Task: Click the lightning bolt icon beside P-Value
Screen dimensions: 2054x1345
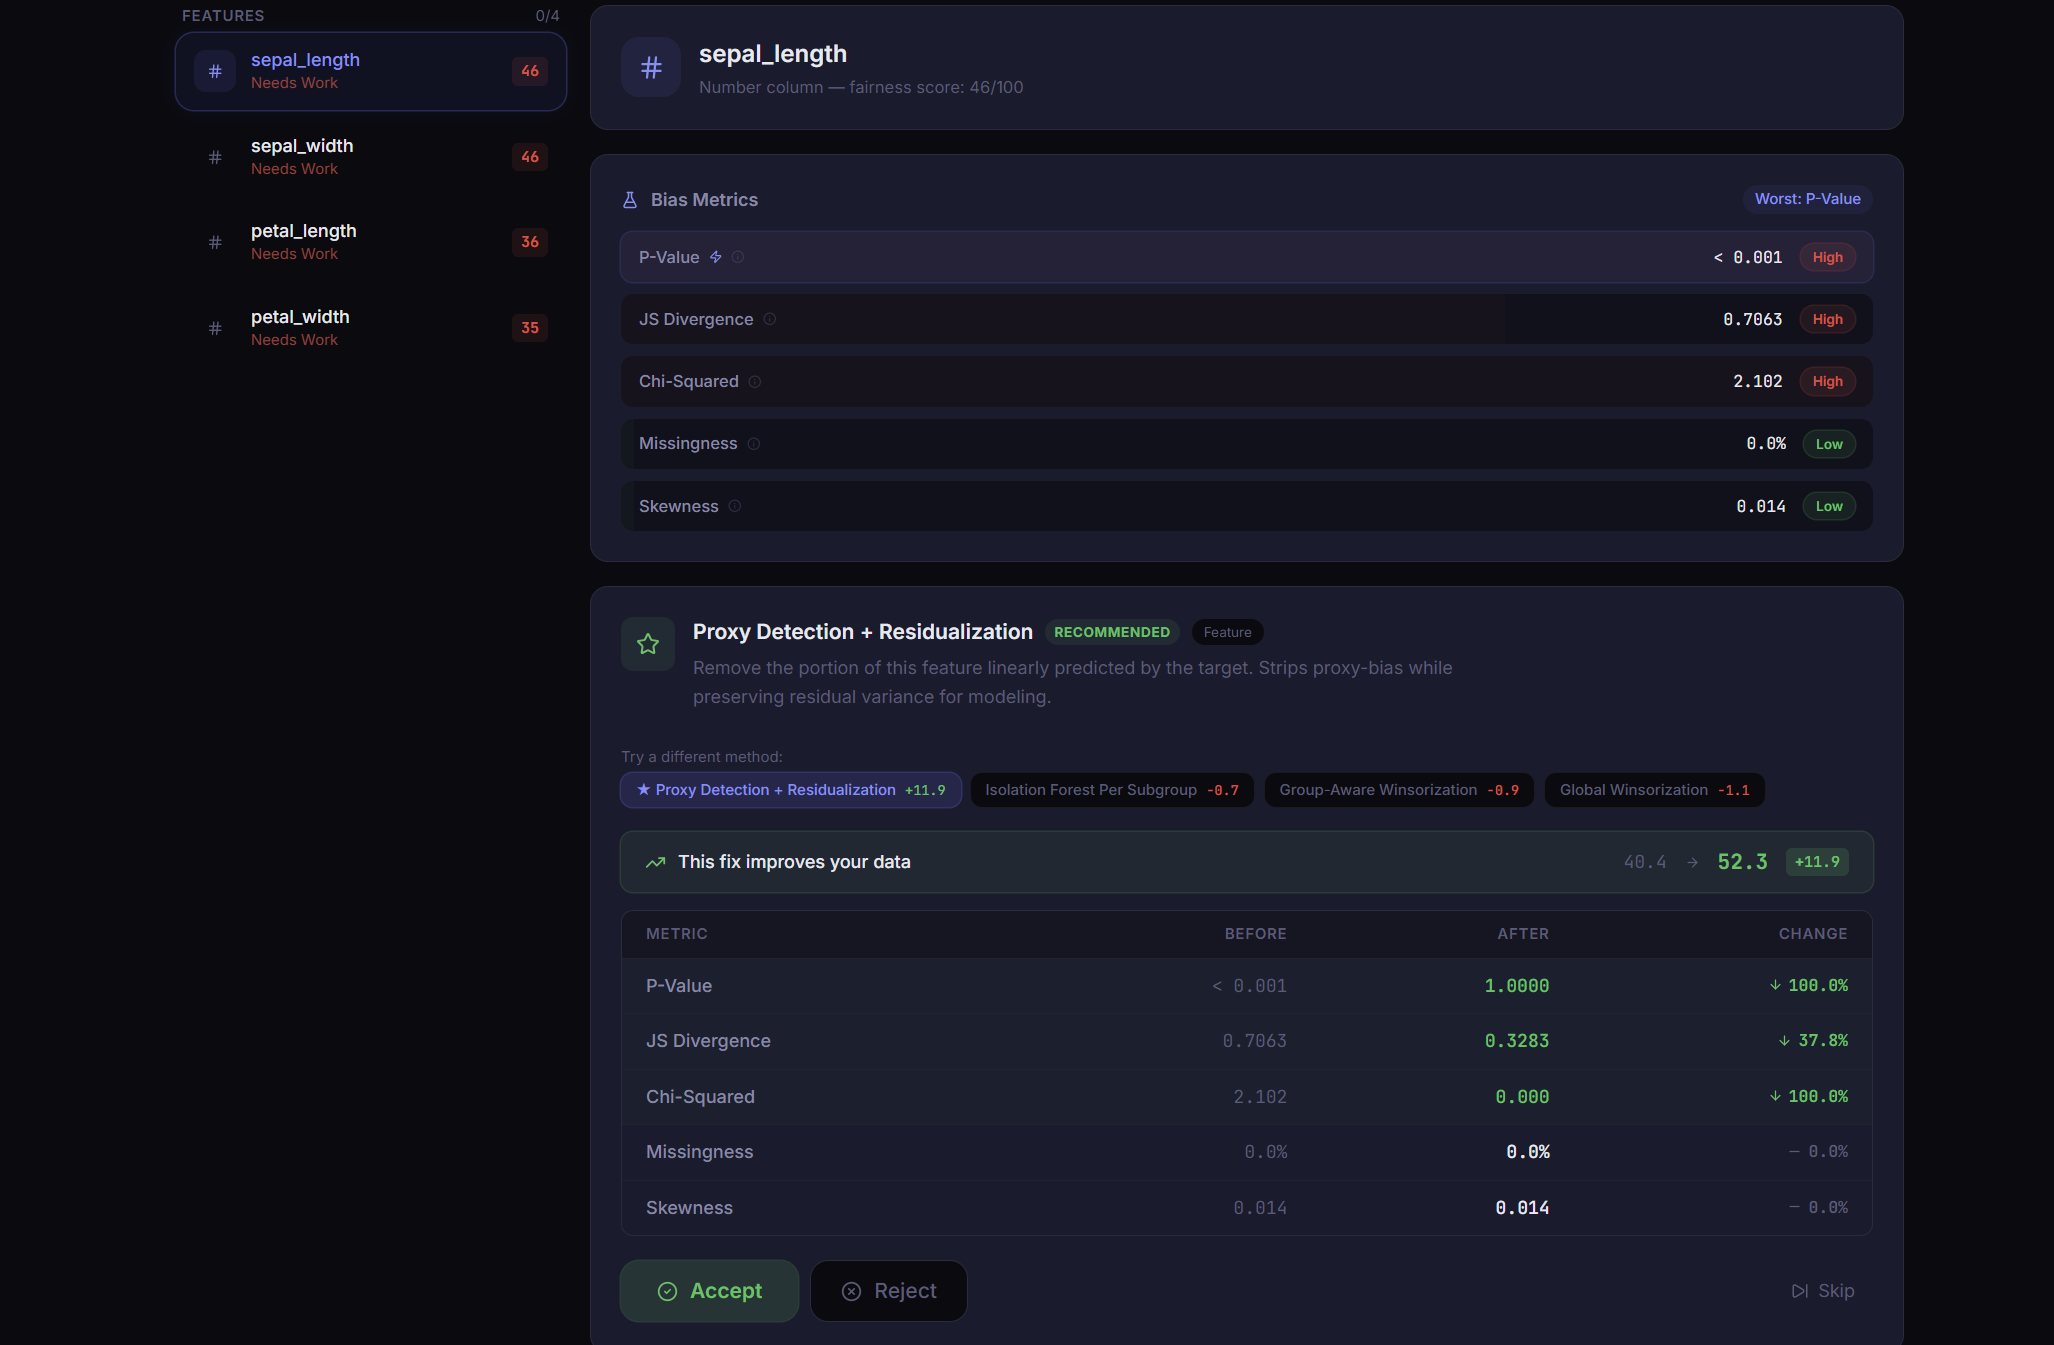Action: pyautogui.click(x=716, y=257)
